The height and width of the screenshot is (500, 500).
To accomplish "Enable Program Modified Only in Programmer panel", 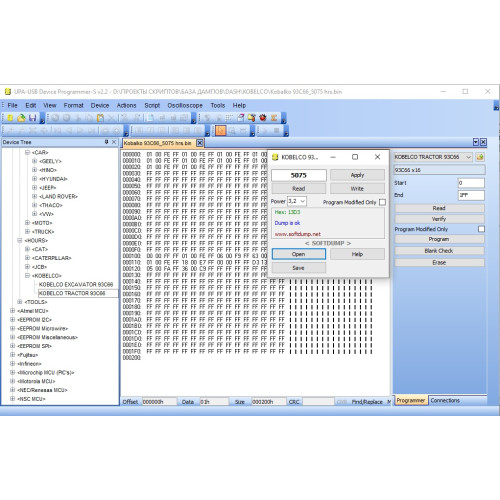I will click(481, 229).
